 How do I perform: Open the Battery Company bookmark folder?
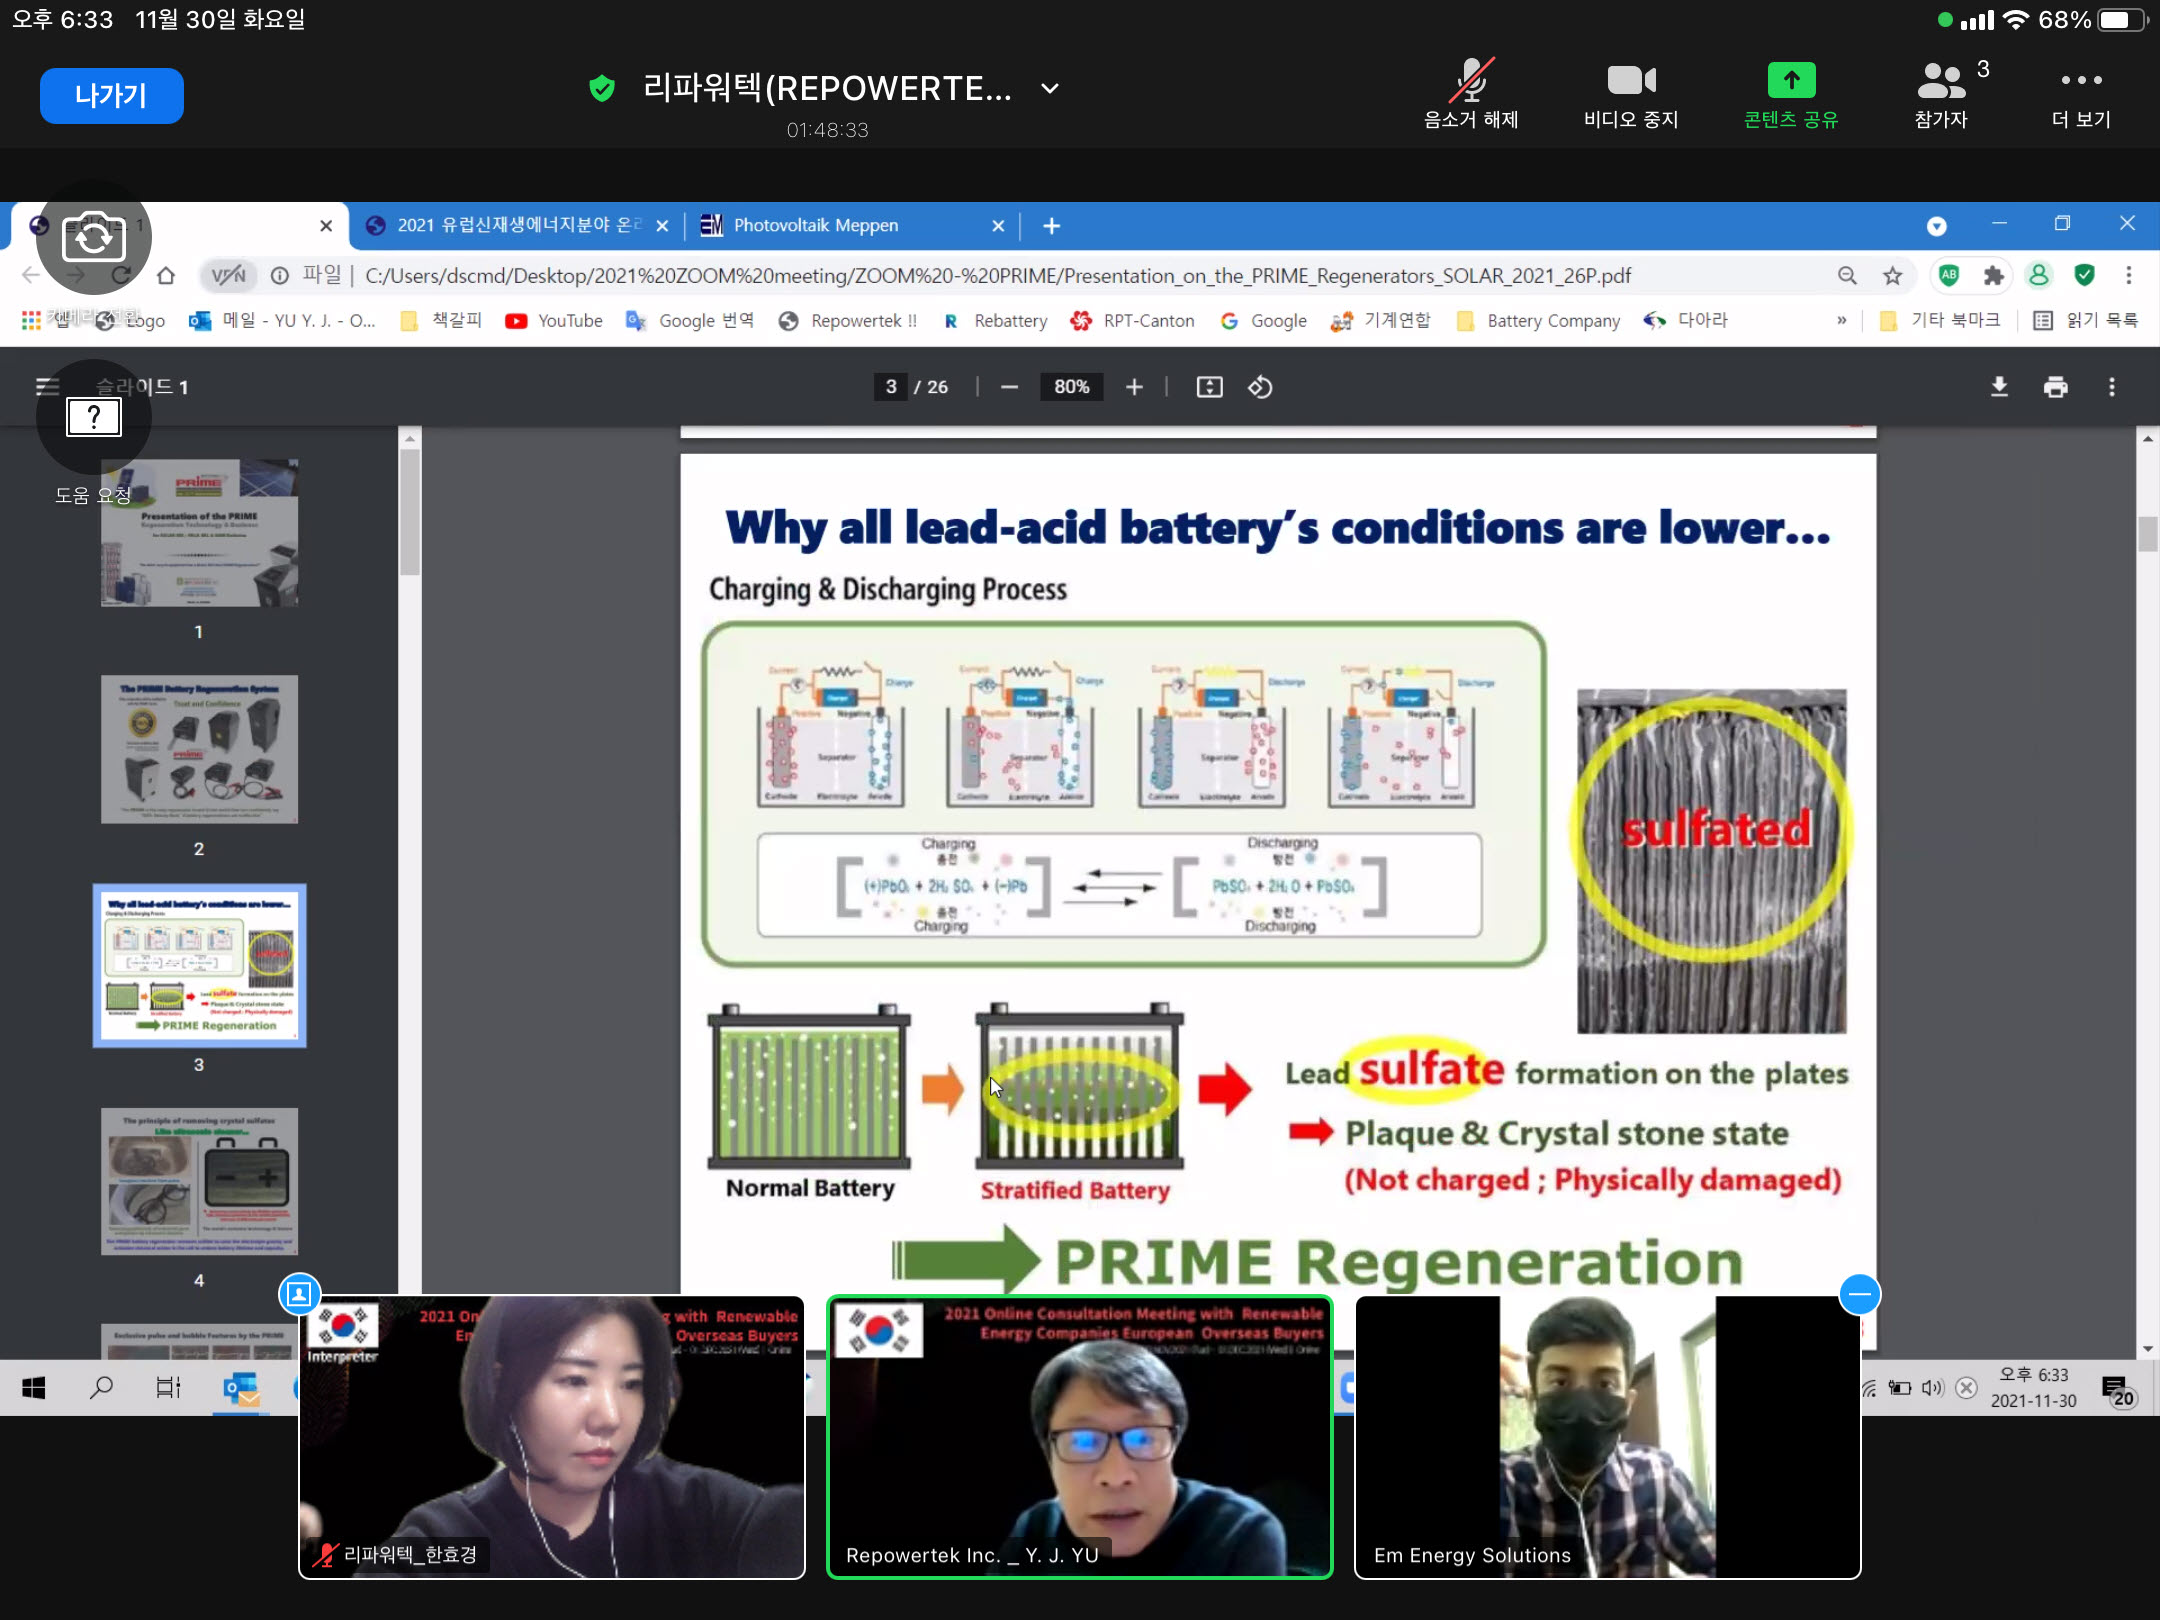pos(1538,320)
